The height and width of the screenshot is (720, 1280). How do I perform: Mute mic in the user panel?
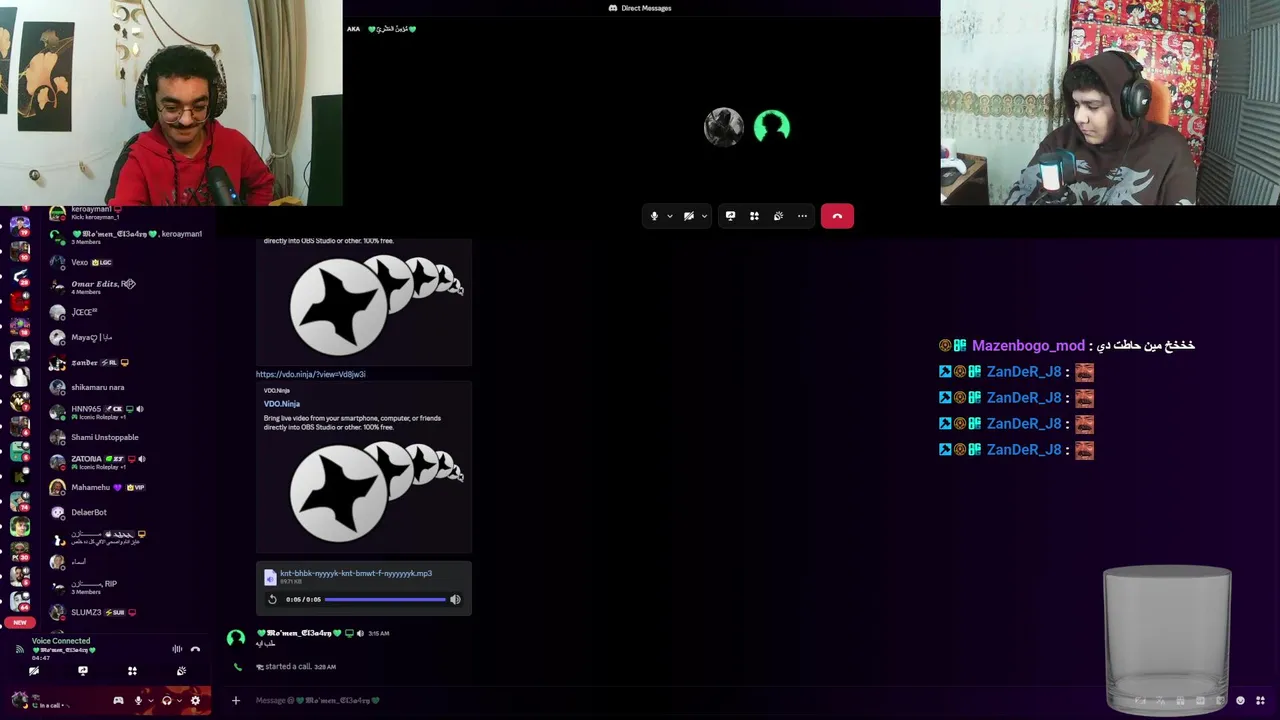138,700
